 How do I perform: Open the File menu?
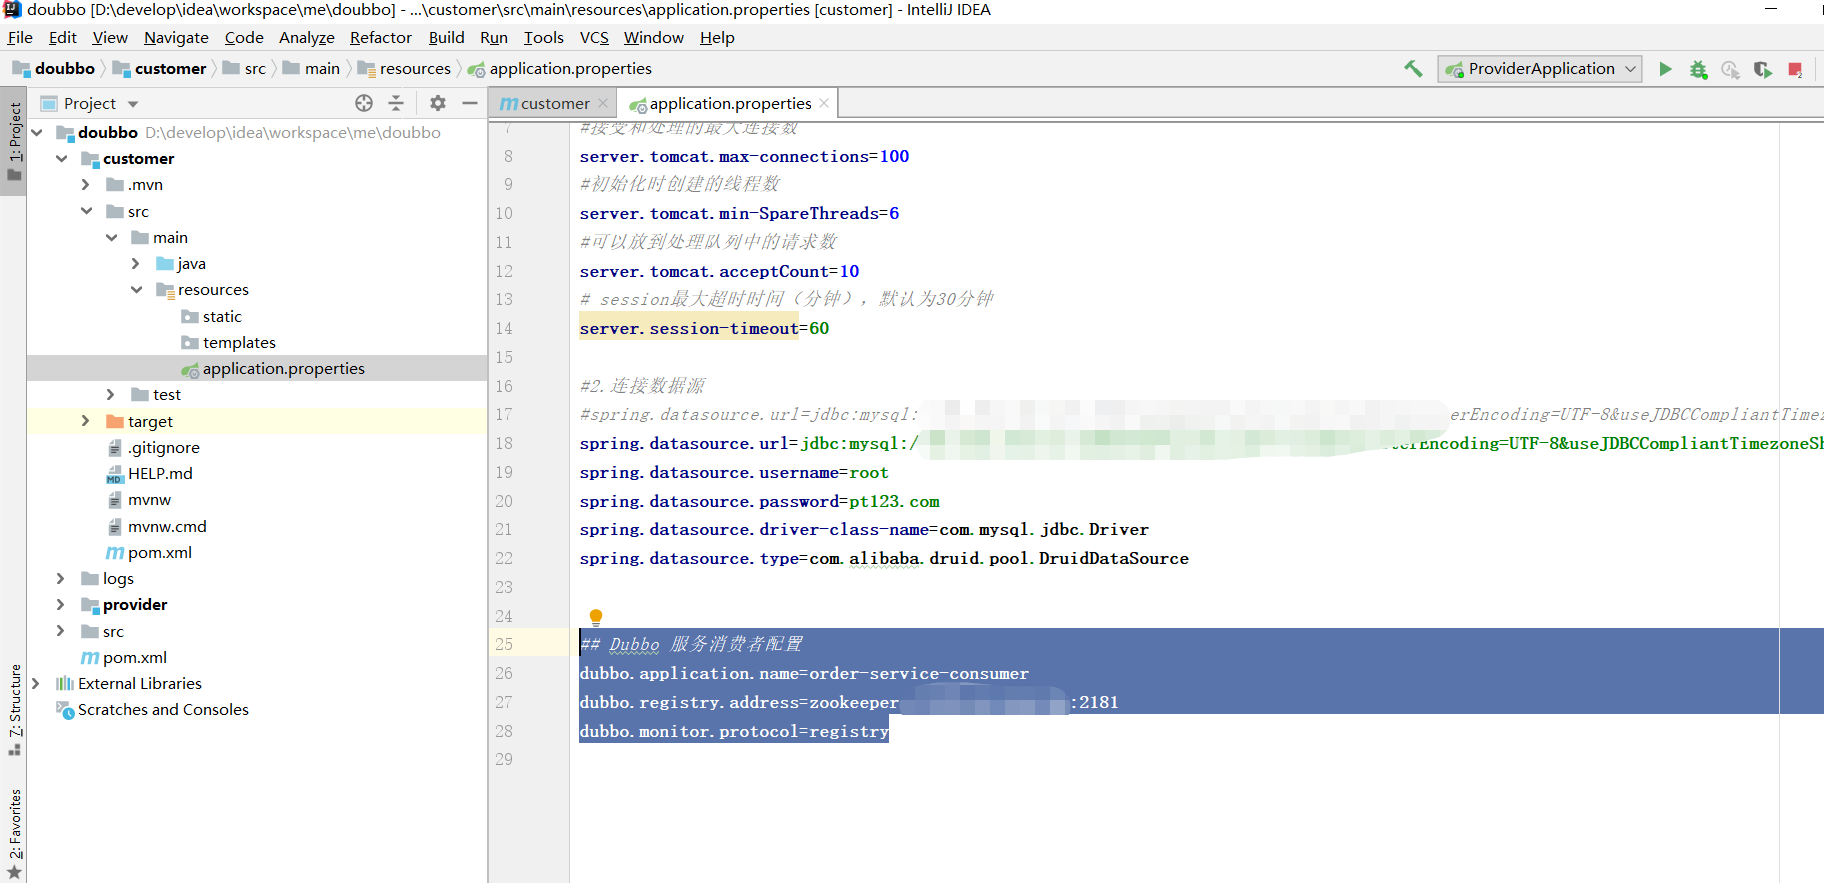pyautogui.click(x=20, y=38)
